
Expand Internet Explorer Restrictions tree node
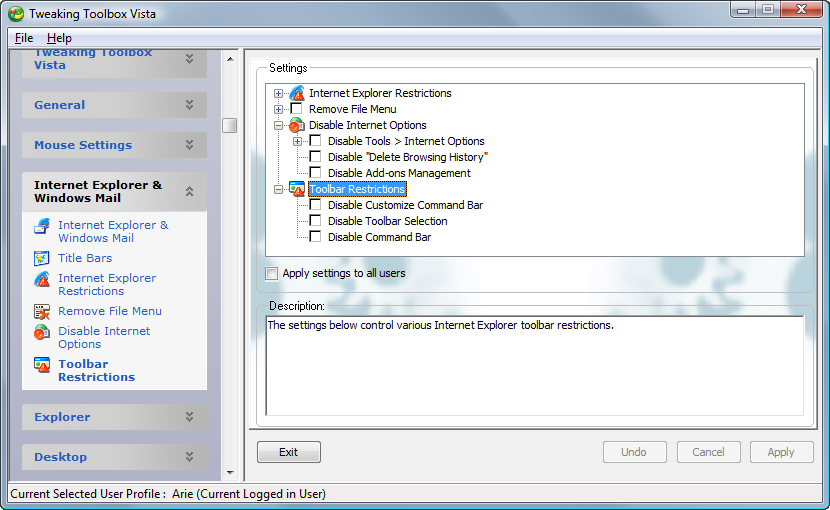[x=278, y=94]
